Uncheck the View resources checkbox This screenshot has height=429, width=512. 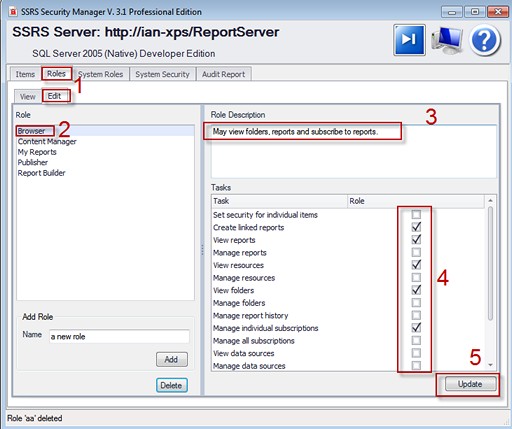click(416, 265)
